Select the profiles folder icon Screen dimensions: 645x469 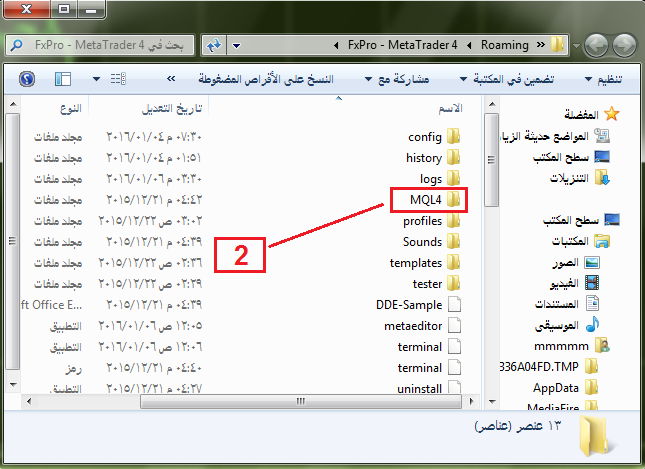coord(453,221)
